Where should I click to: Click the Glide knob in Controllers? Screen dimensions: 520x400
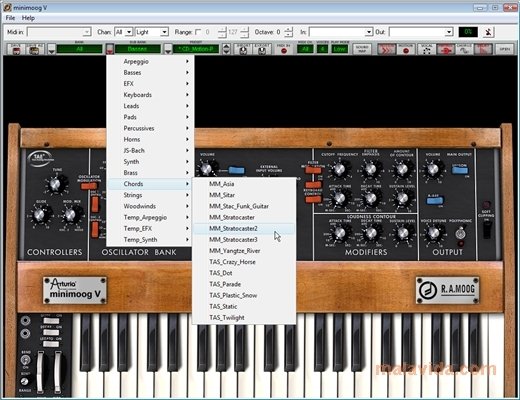pyautogui.click(x=40, y=215)
